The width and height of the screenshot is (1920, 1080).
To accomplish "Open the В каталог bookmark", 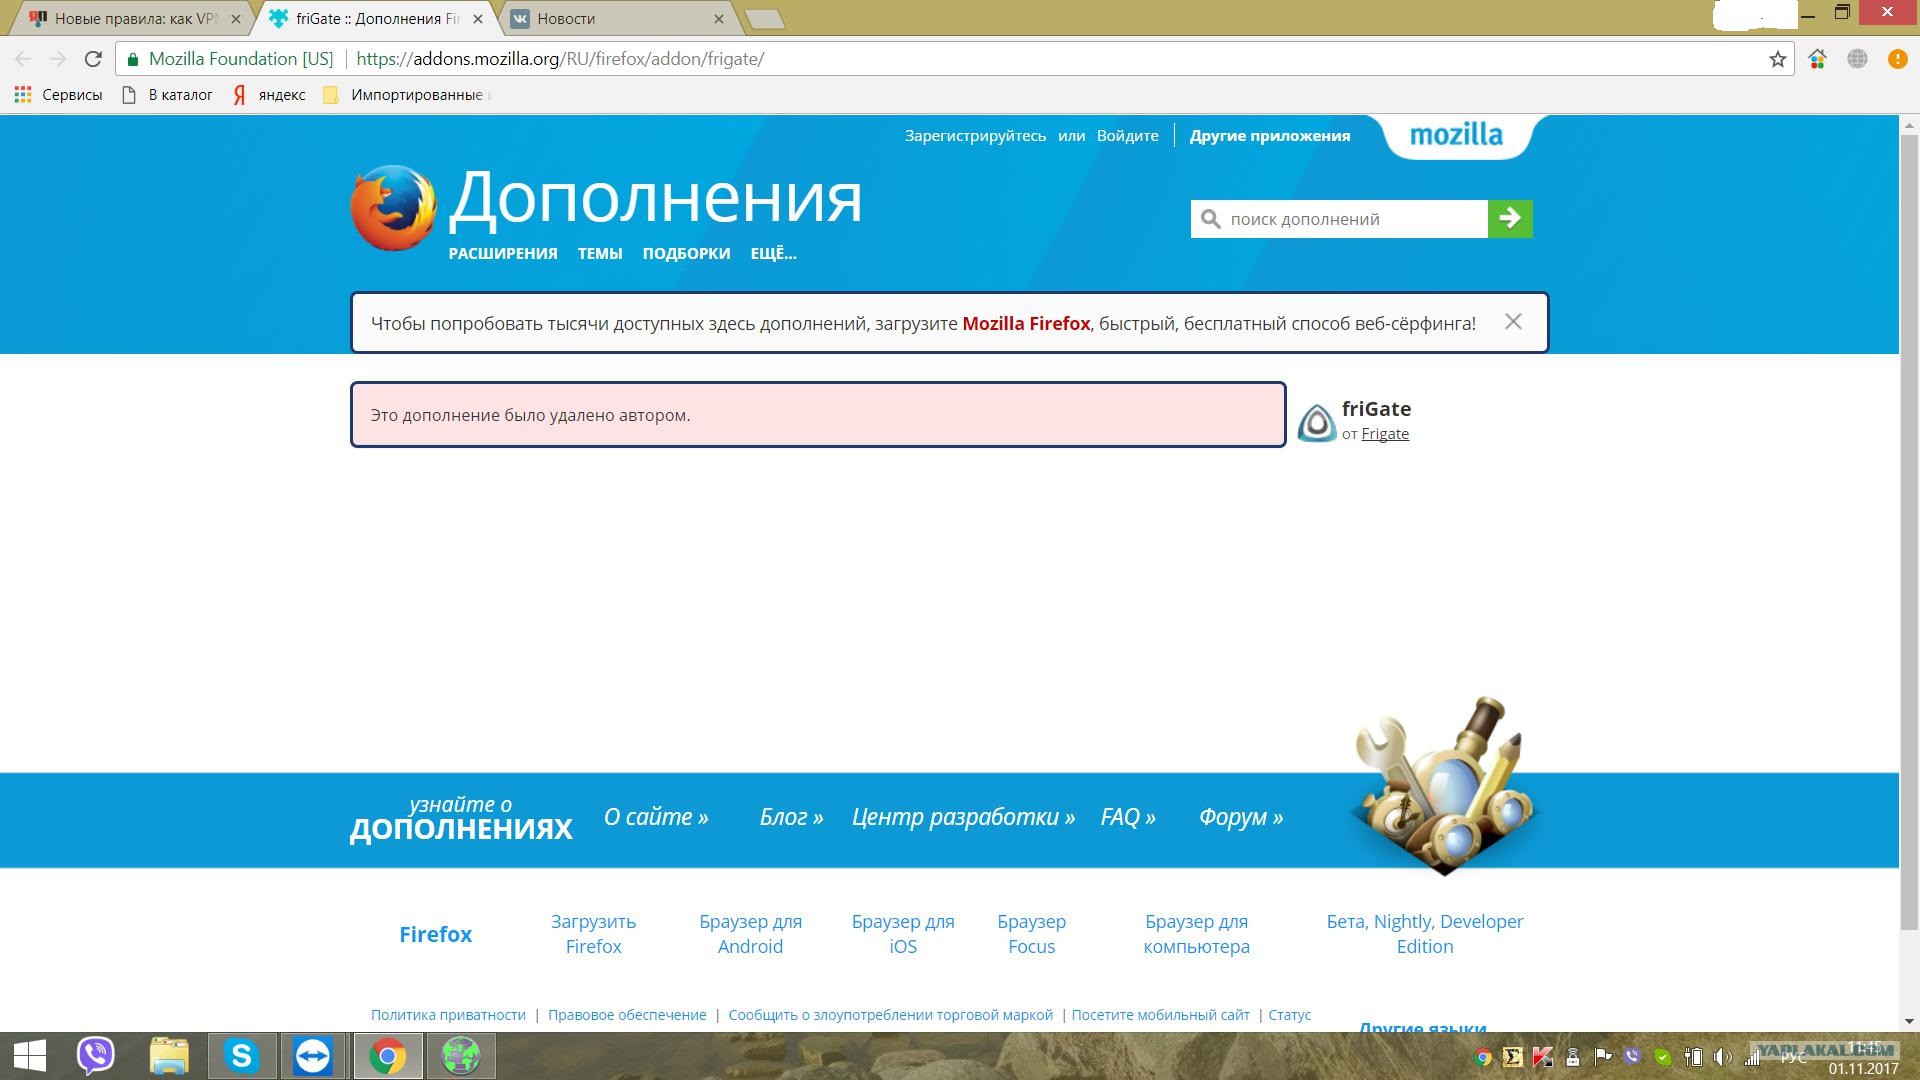I will coord(167,95).
